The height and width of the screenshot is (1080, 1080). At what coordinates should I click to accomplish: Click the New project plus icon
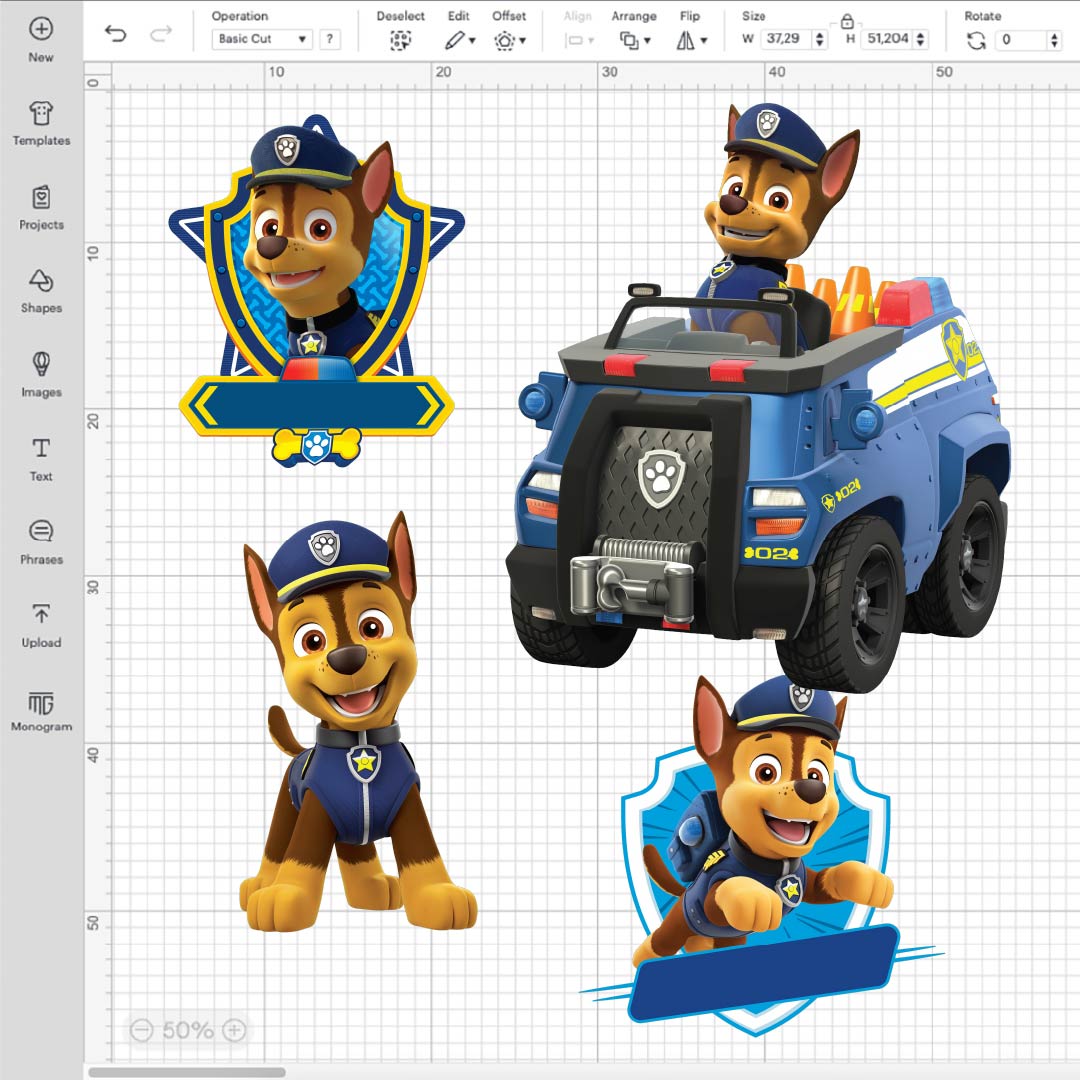click(41, 28)
